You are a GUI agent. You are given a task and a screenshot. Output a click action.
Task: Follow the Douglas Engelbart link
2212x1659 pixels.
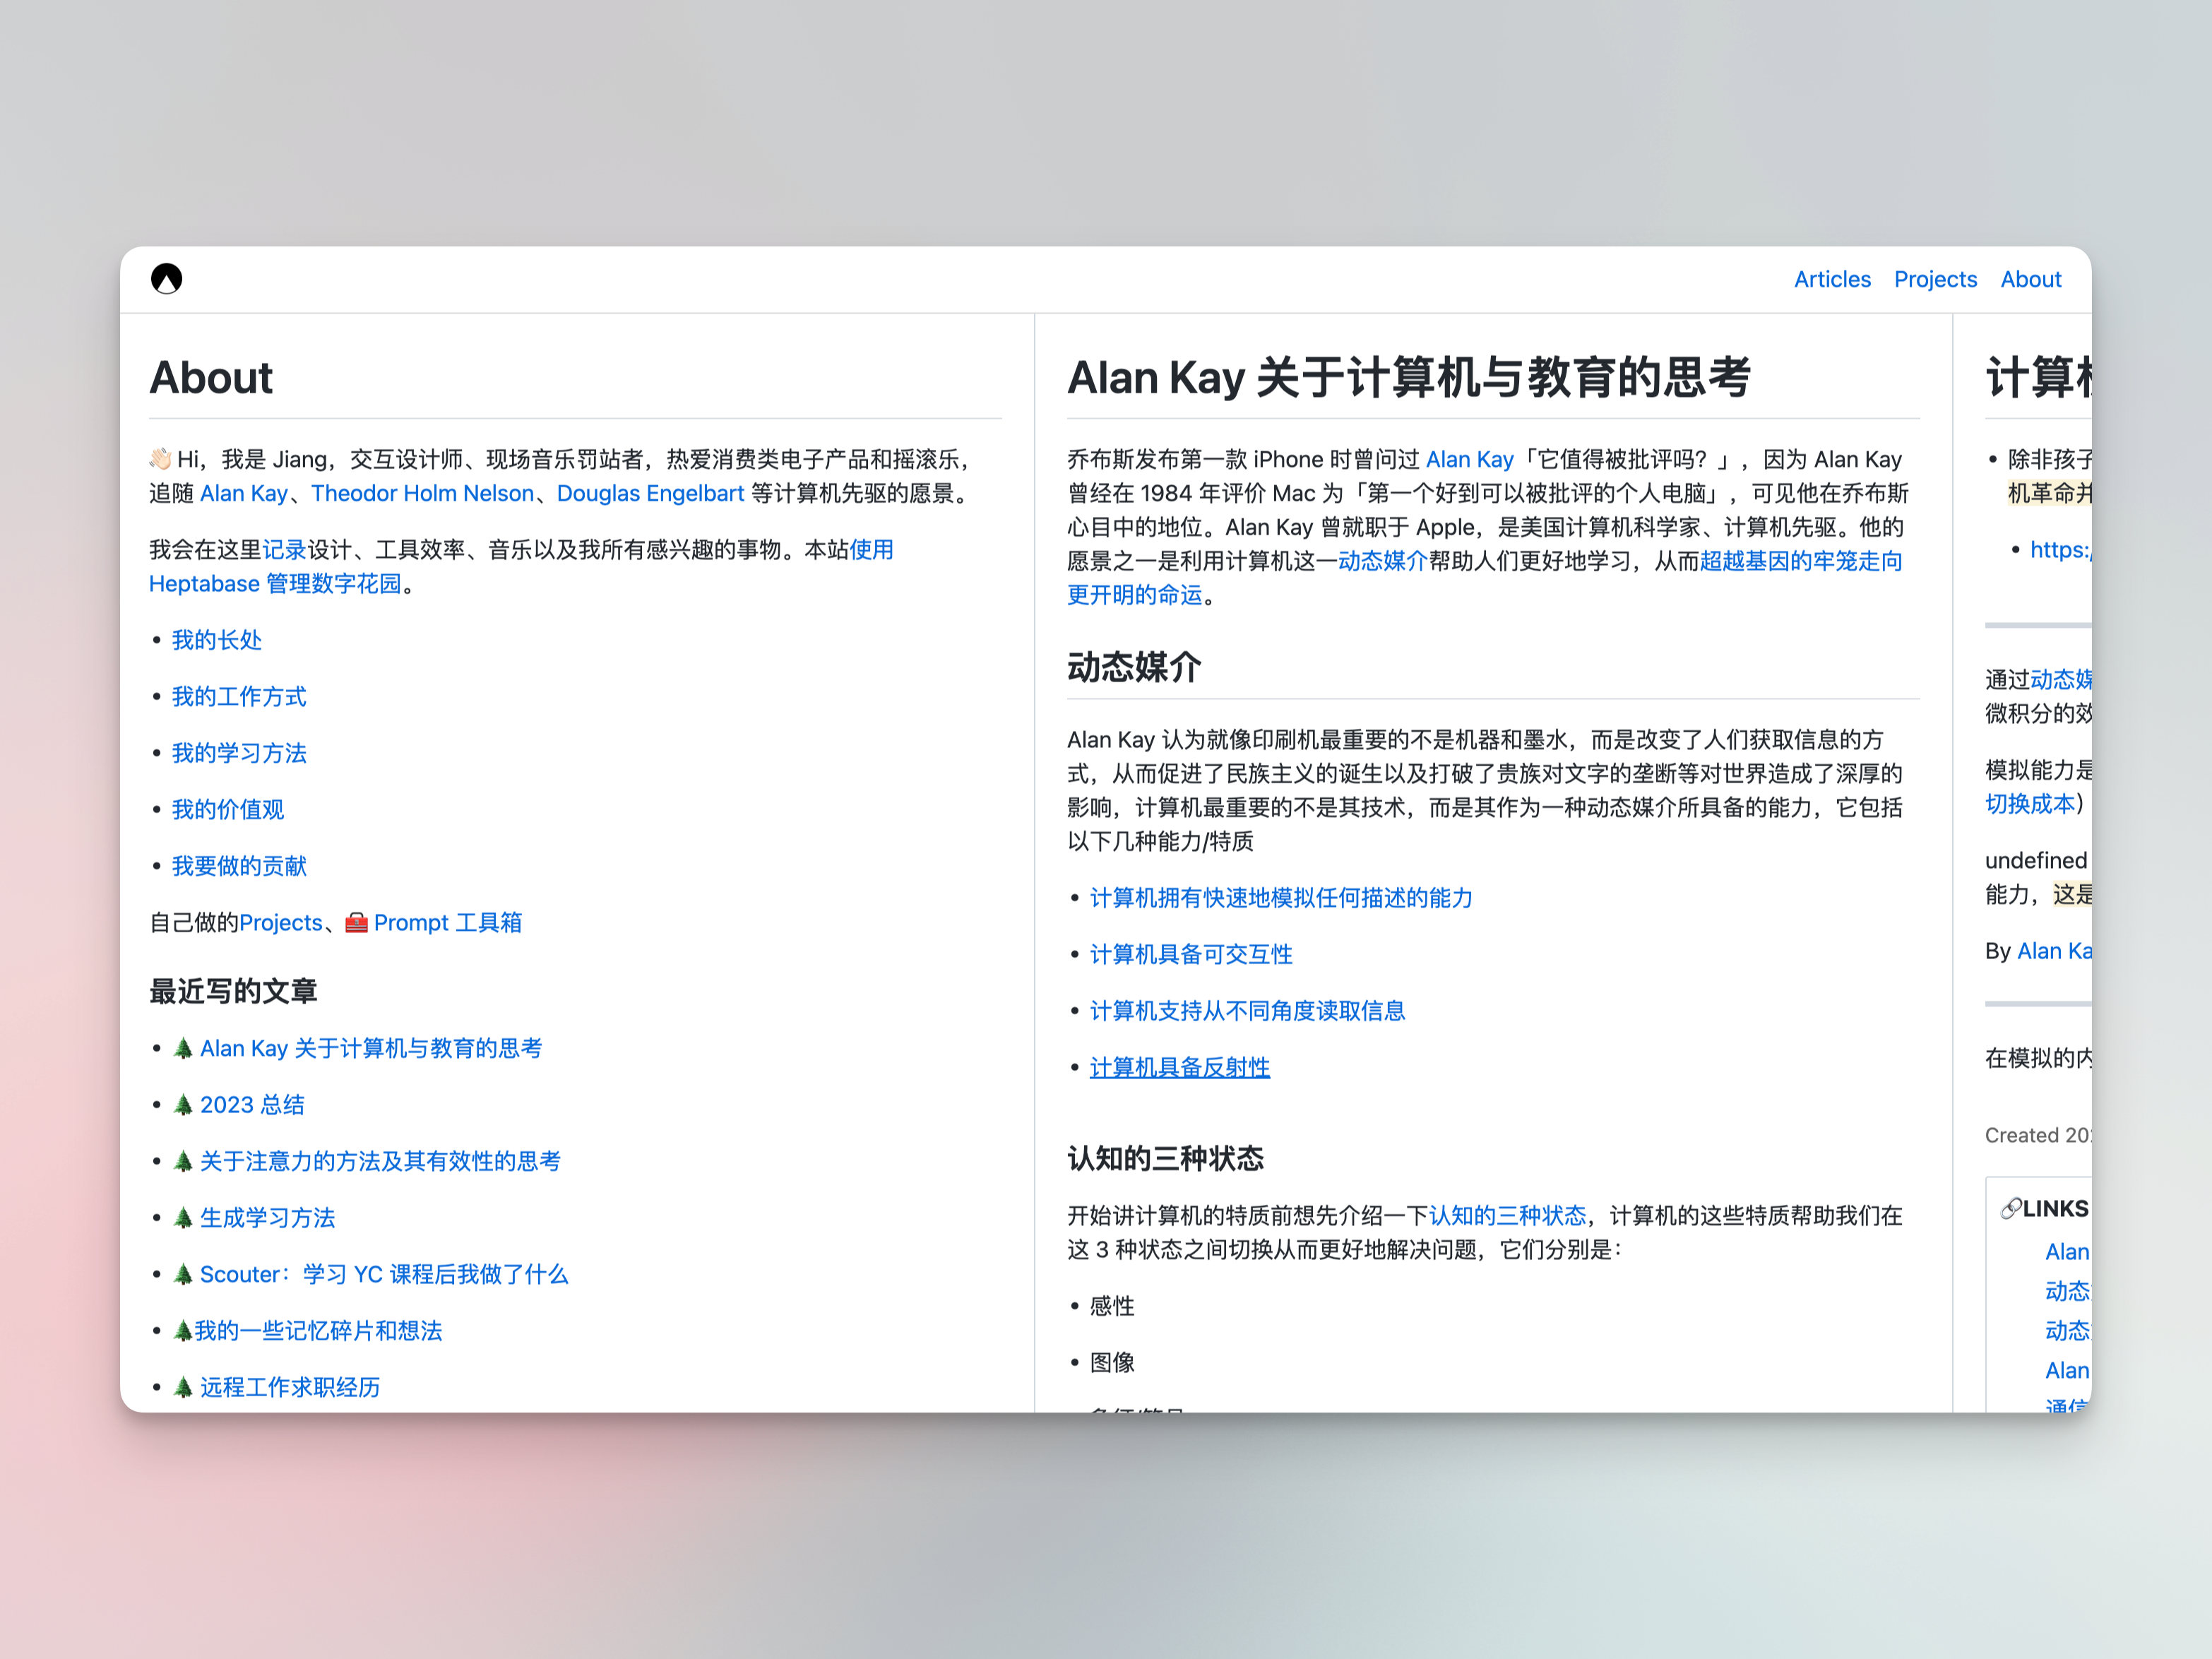[650, 493]
